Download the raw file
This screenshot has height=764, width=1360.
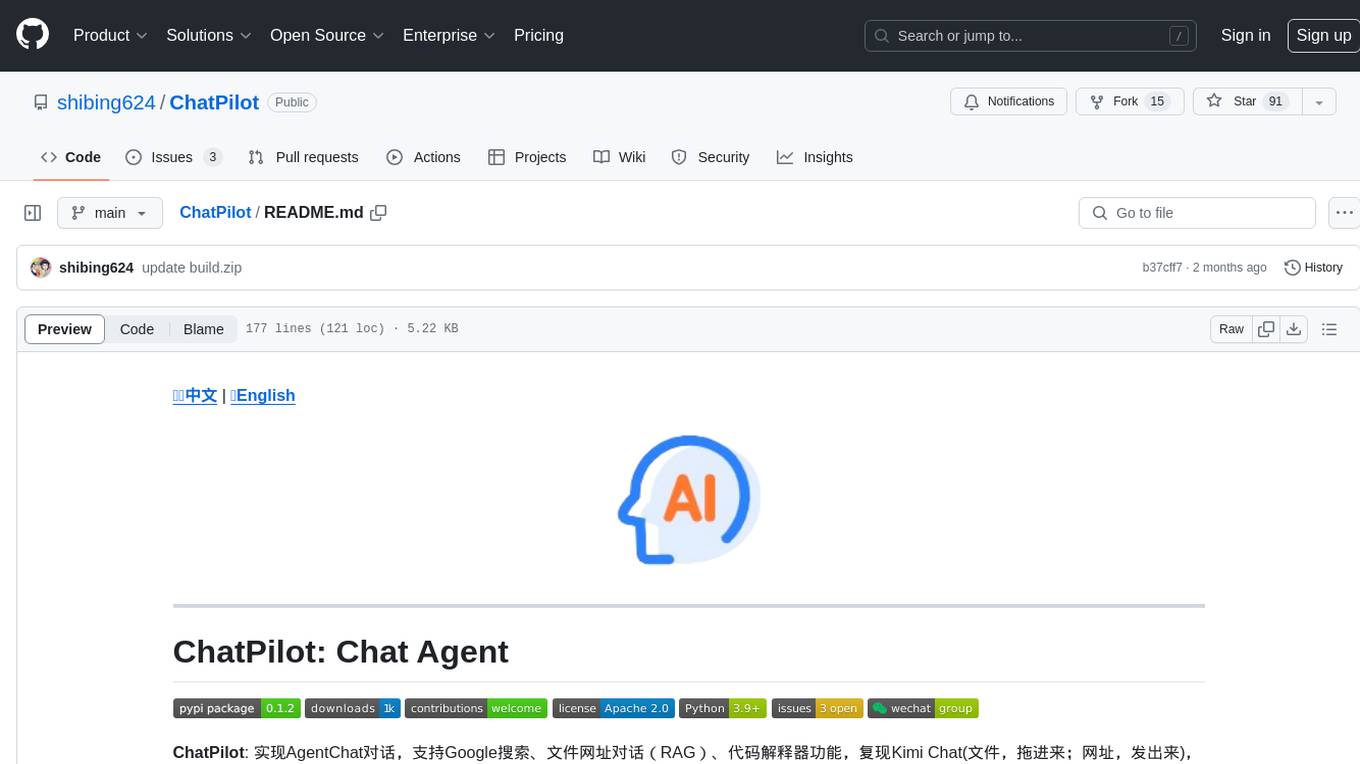click(x=1294, y=329)
